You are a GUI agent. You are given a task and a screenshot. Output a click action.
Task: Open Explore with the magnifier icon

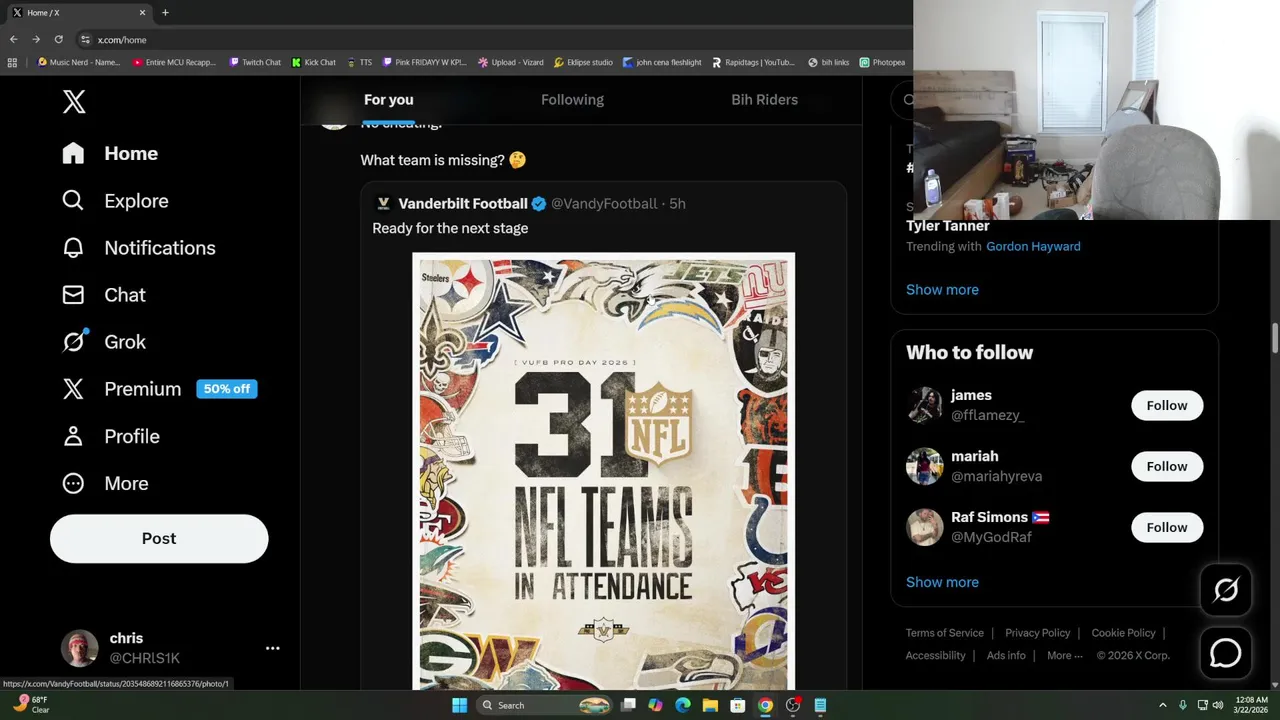(73, 200)
